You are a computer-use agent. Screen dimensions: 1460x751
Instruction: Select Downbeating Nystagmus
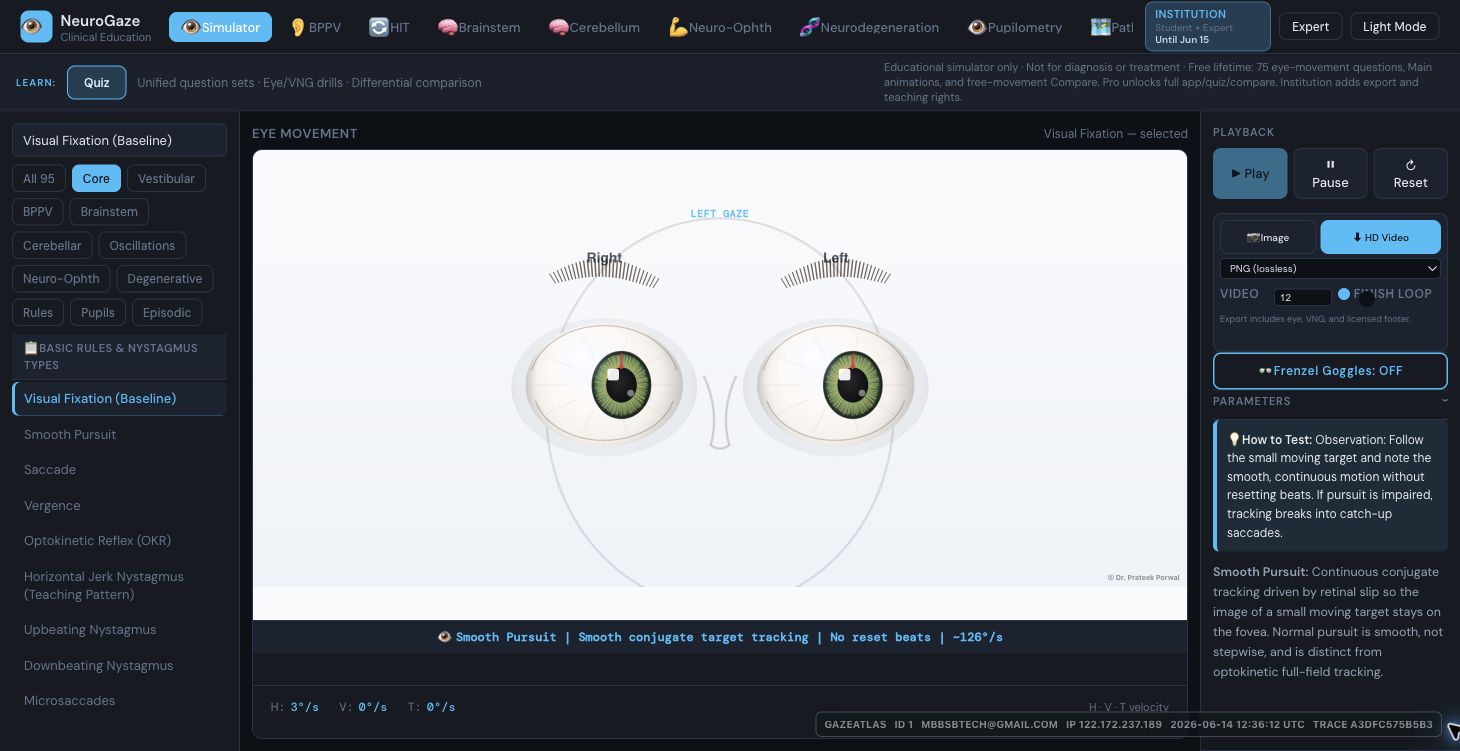click(119, 665)
